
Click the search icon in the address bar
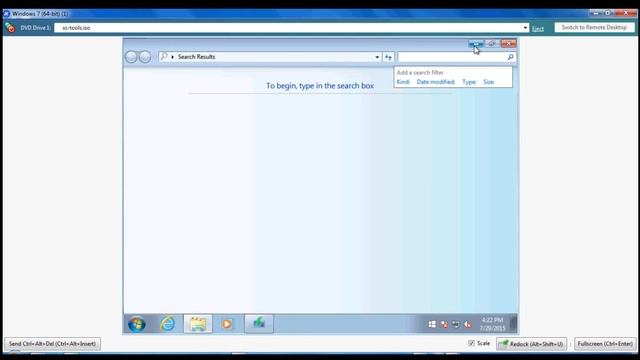[x=164, y=56]
